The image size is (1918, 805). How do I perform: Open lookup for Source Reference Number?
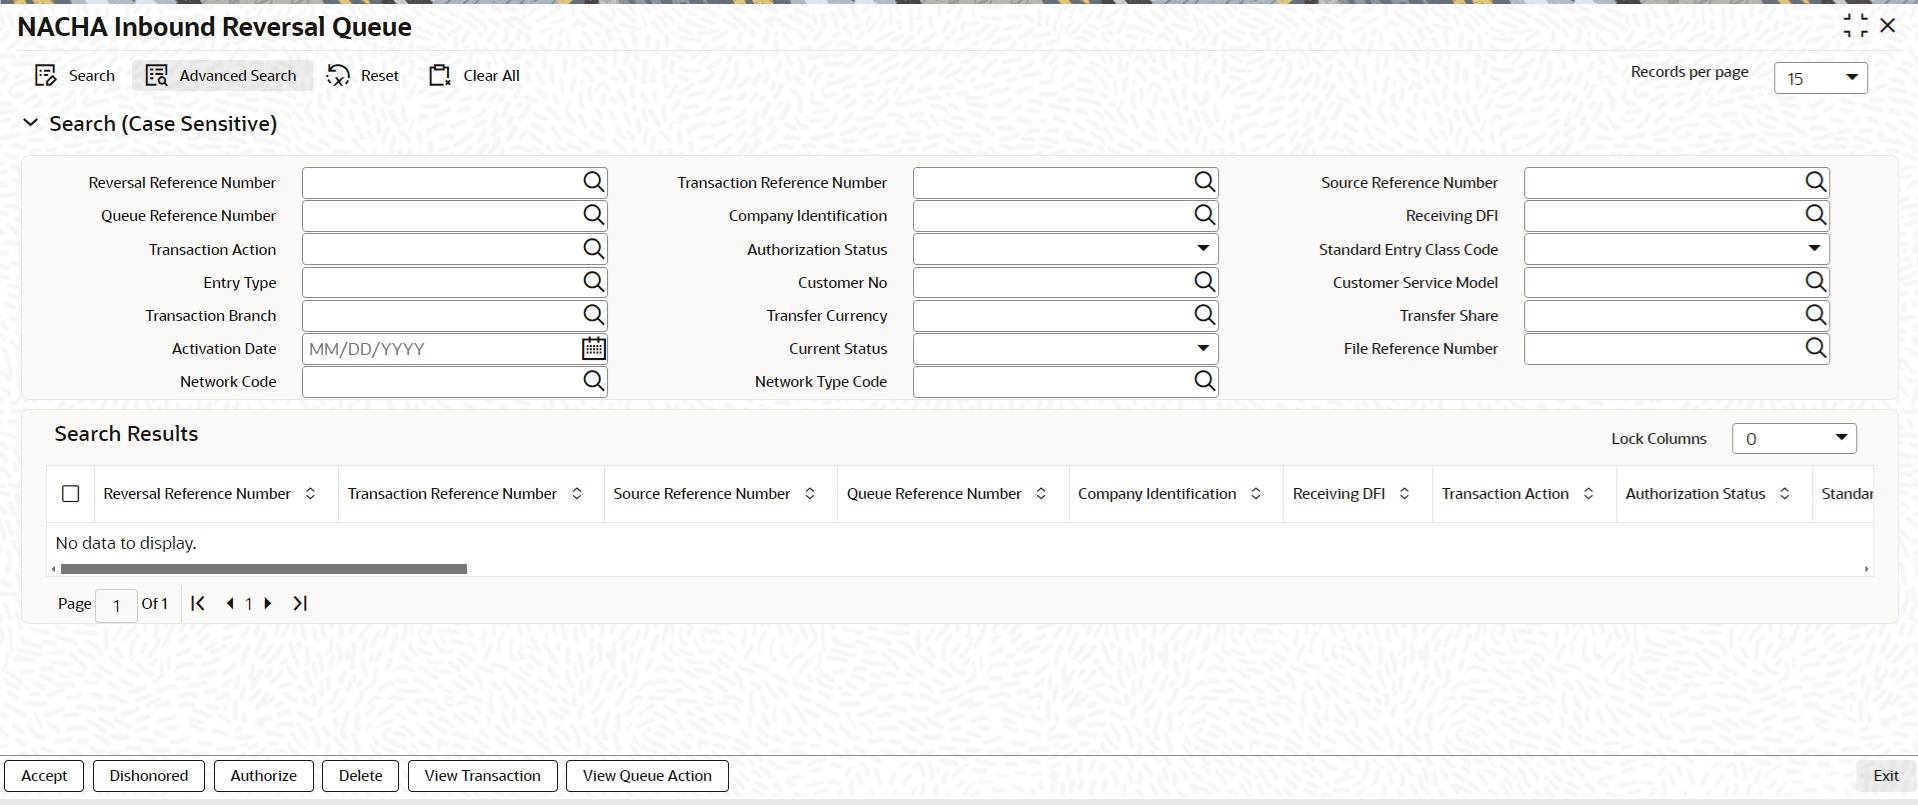tap(1816, 182)
